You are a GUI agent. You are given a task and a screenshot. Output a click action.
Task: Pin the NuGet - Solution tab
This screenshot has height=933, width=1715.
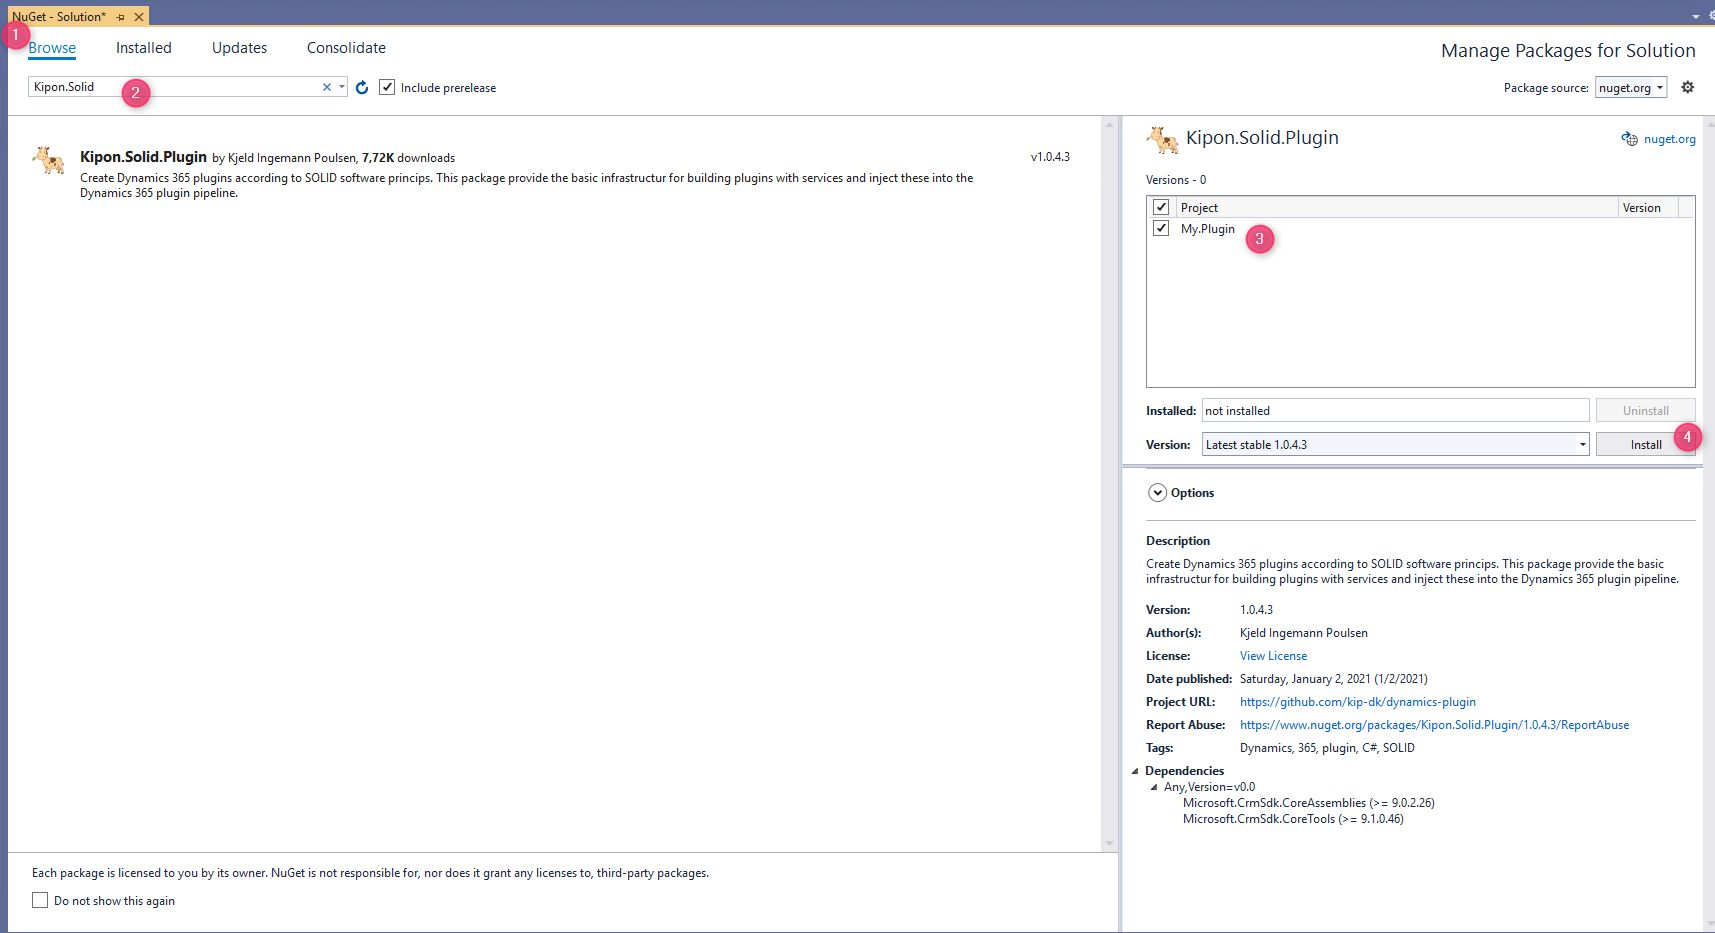(120, 17)
